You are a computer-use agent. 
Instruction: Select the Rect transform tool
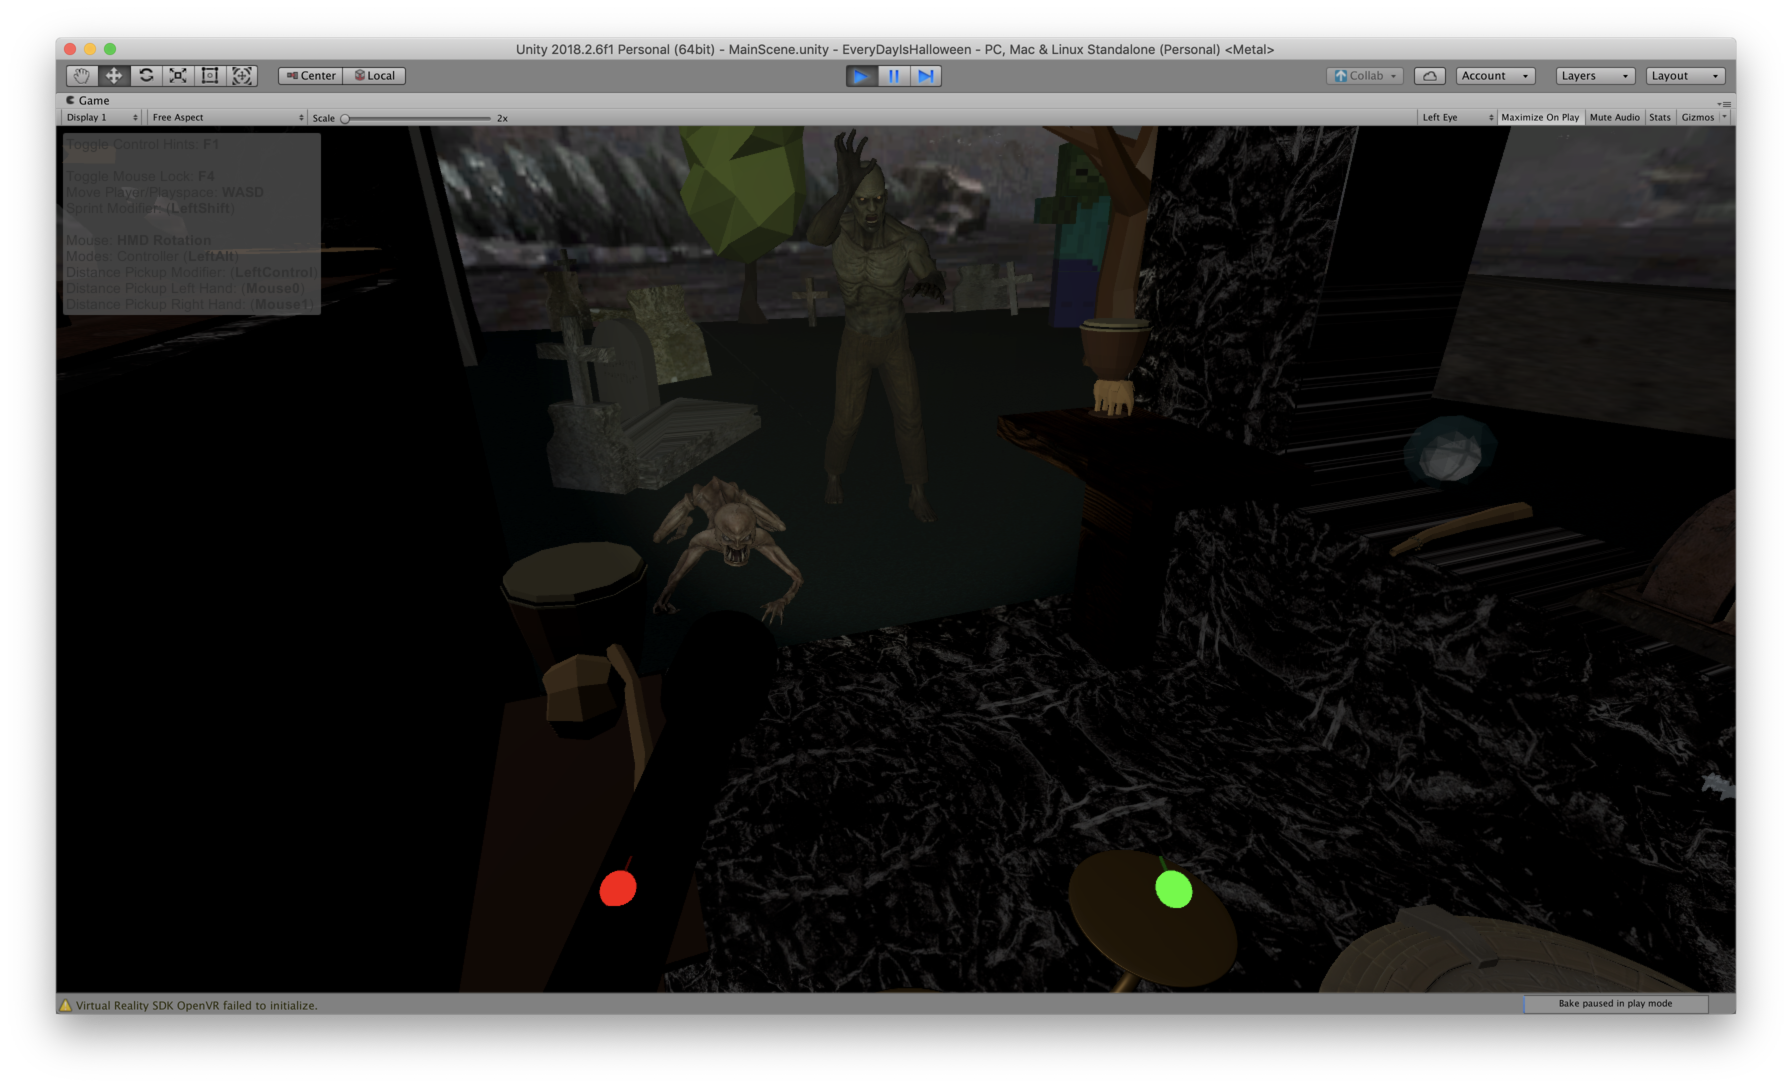(210, 76)
